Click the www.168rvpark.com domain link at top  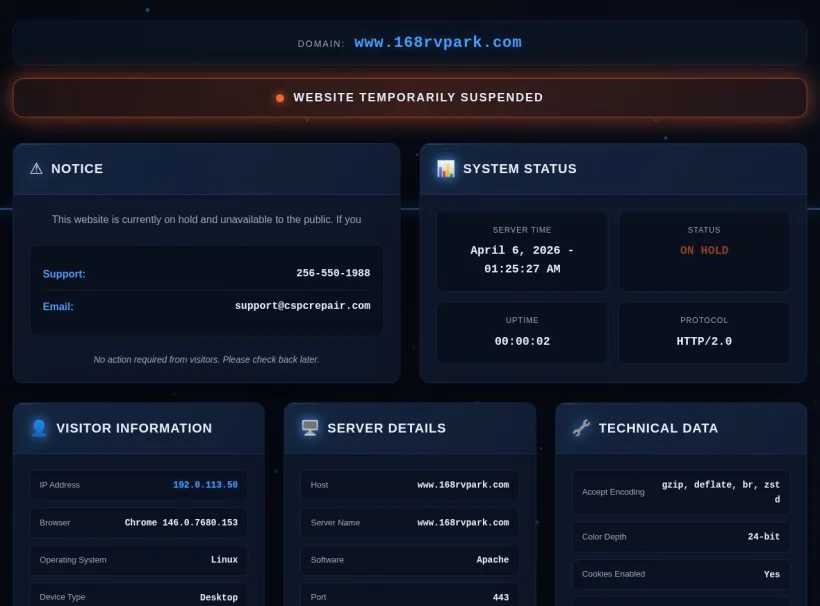click(437, 43)
